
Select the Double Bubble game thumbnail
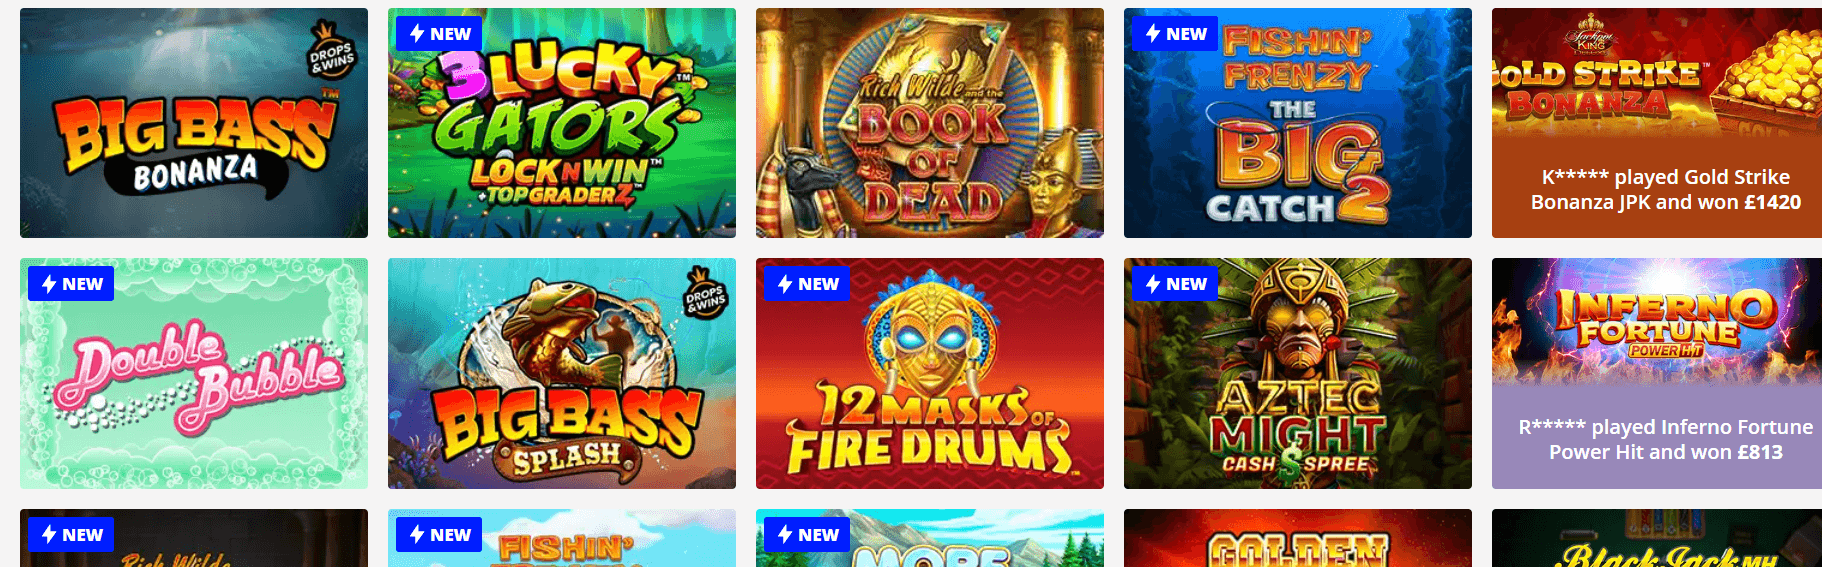194,373
